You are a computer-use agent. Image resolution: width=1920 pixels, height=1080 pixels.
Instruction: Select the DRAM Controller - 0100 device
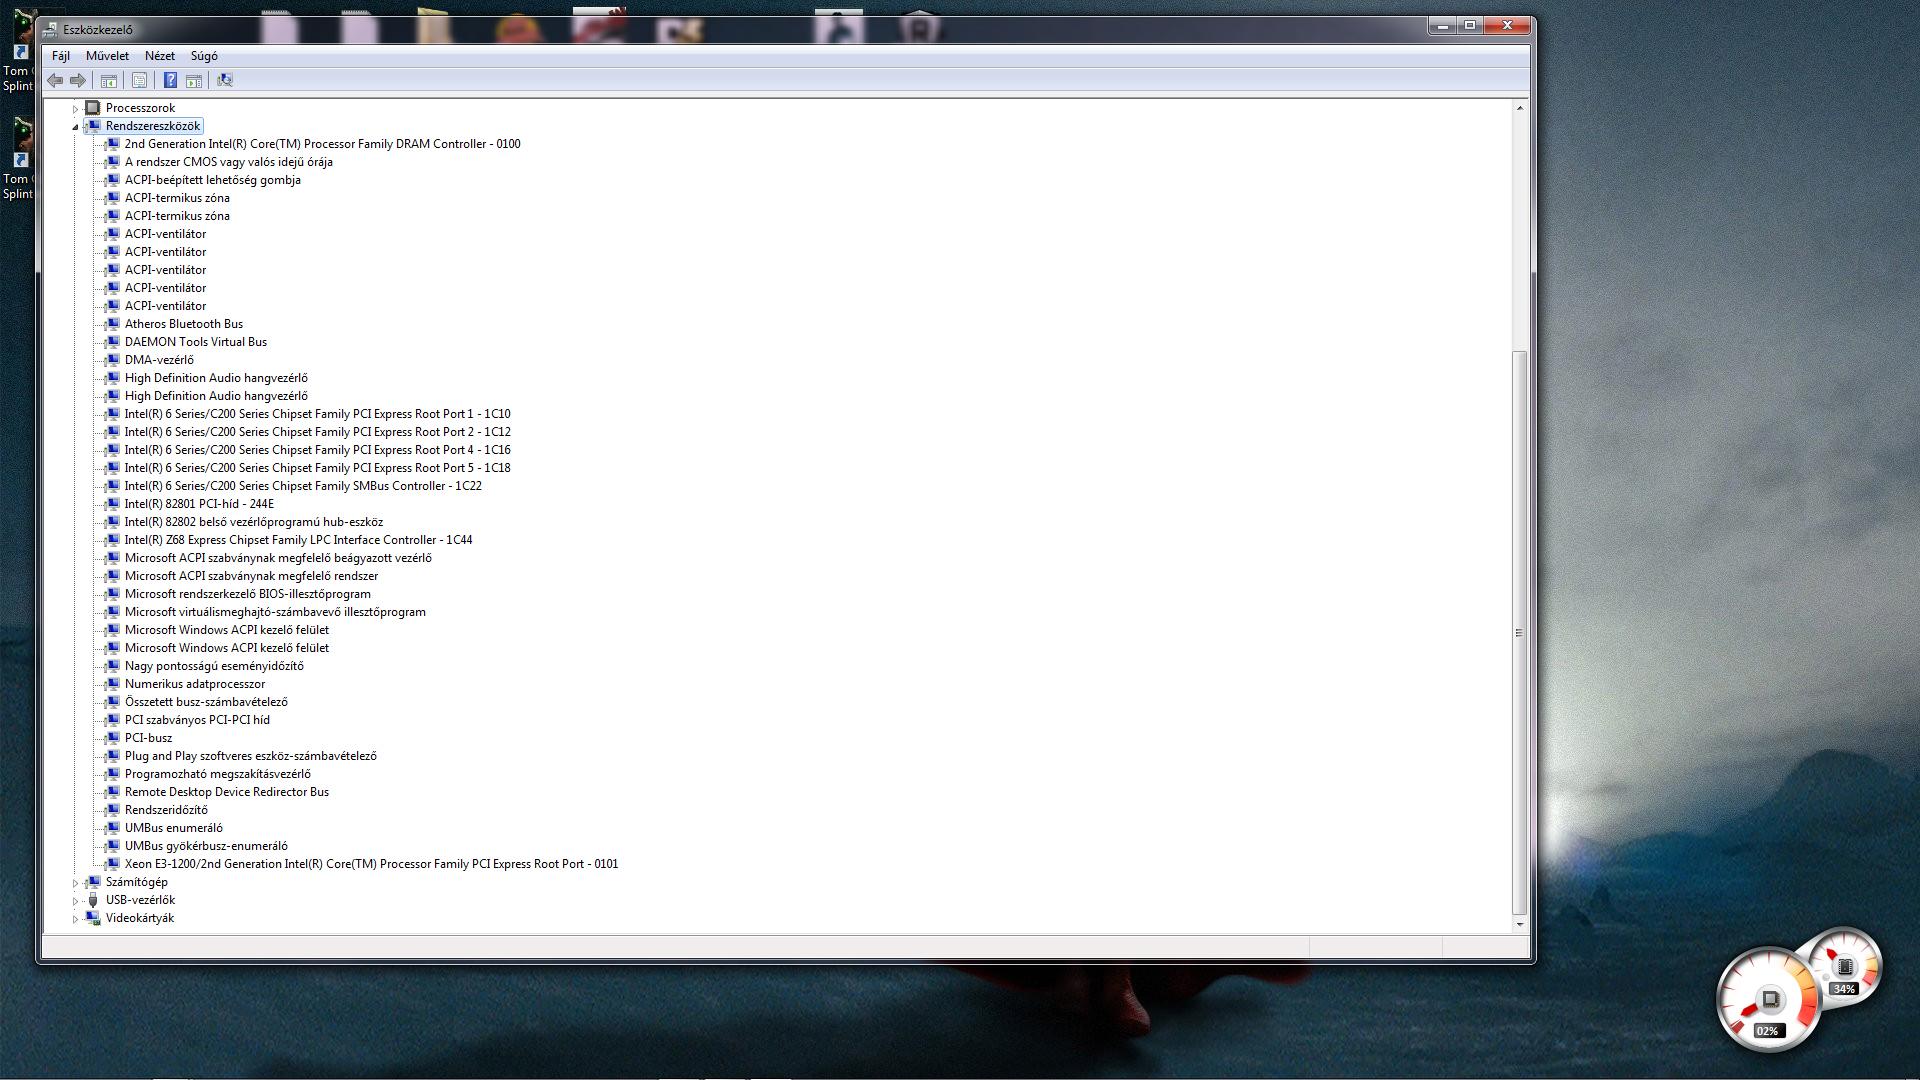click(x=322, y=144)
